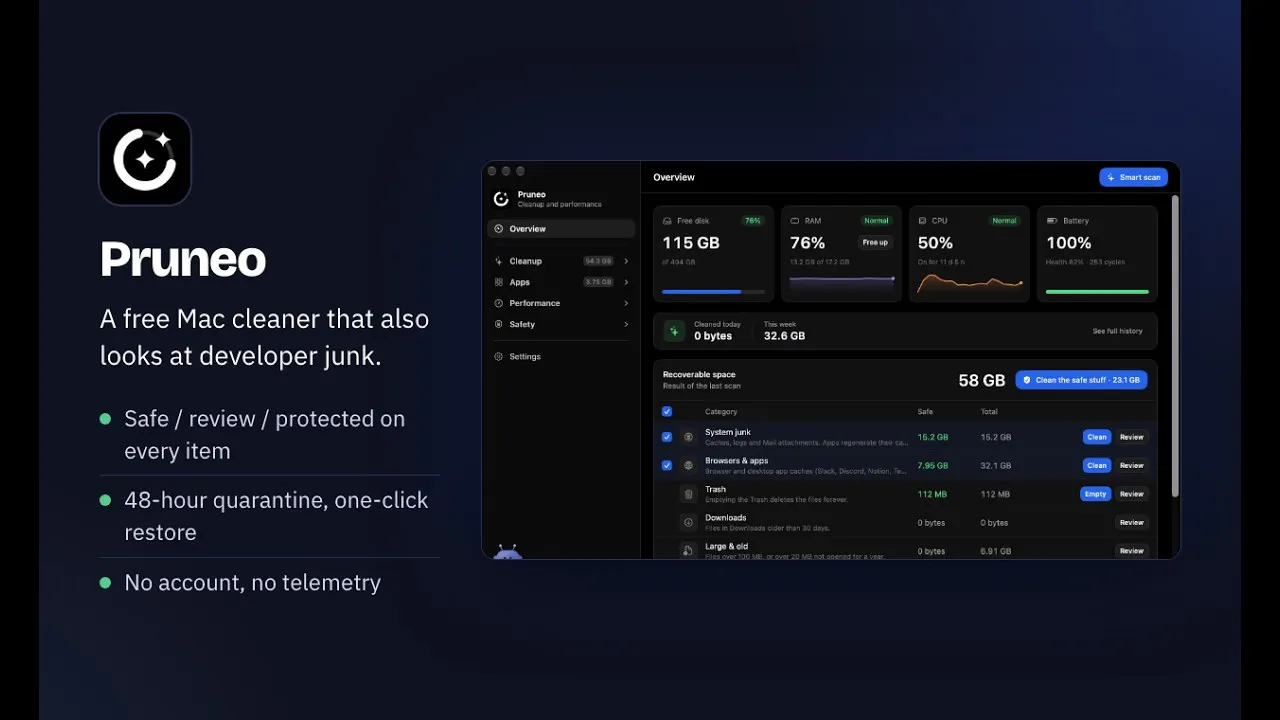Image resolution: width=1280 pixels, height=720 pixels.
Task: Click Review for Browsers & apps
Action: click(x=1132, y=465)
